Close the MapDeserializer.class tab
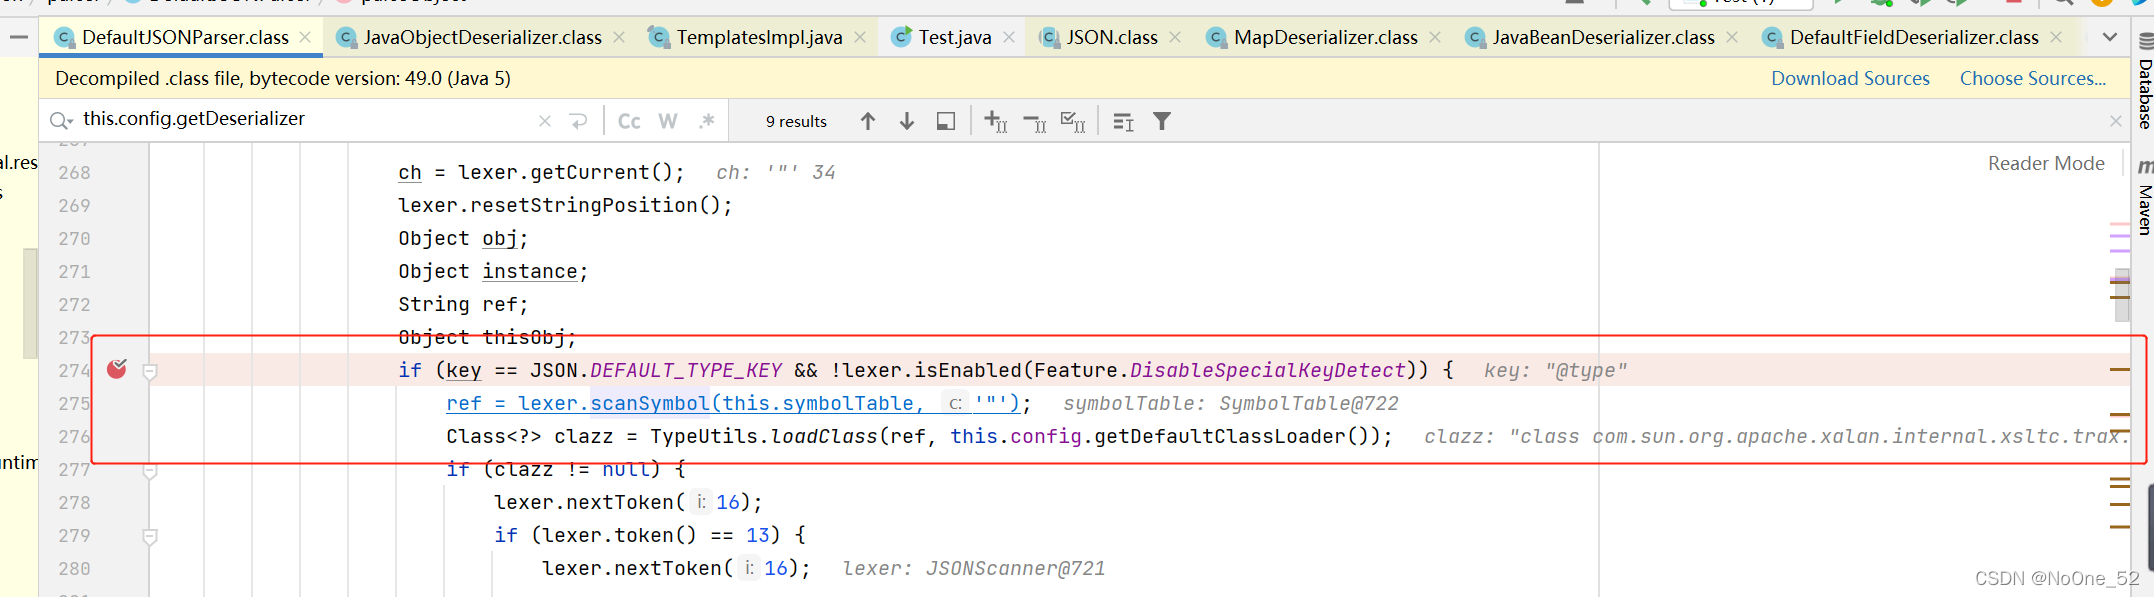This screenshot has height=597, width=2154. (x=1435, y=37)
